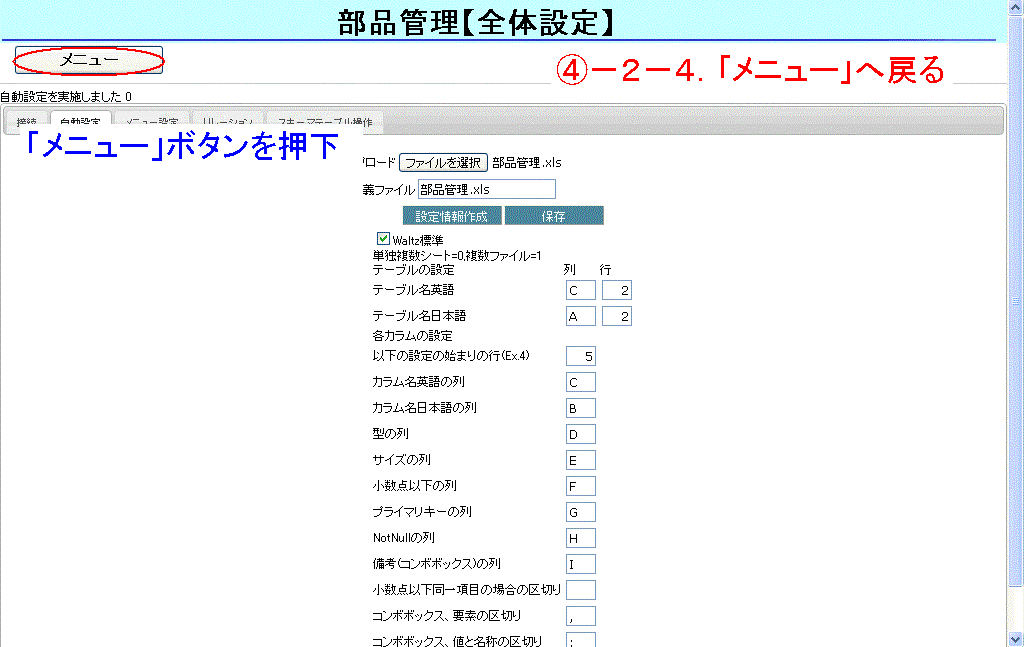This screenshot has height=647, width=1024.
Task: Click the 設定情報作成 button
Action: tap(452, 216)
